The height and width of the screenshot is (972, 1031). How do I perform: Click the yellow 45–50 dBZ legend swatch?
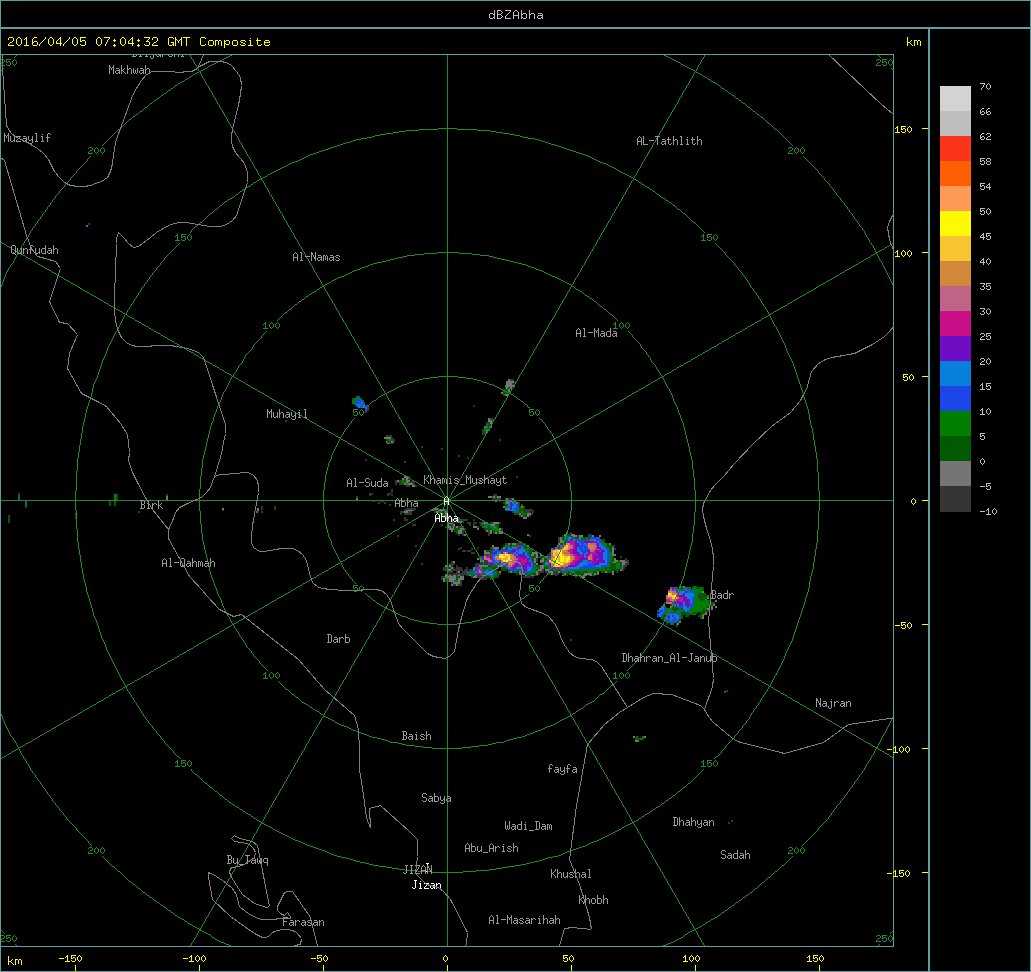coord(955,224)
